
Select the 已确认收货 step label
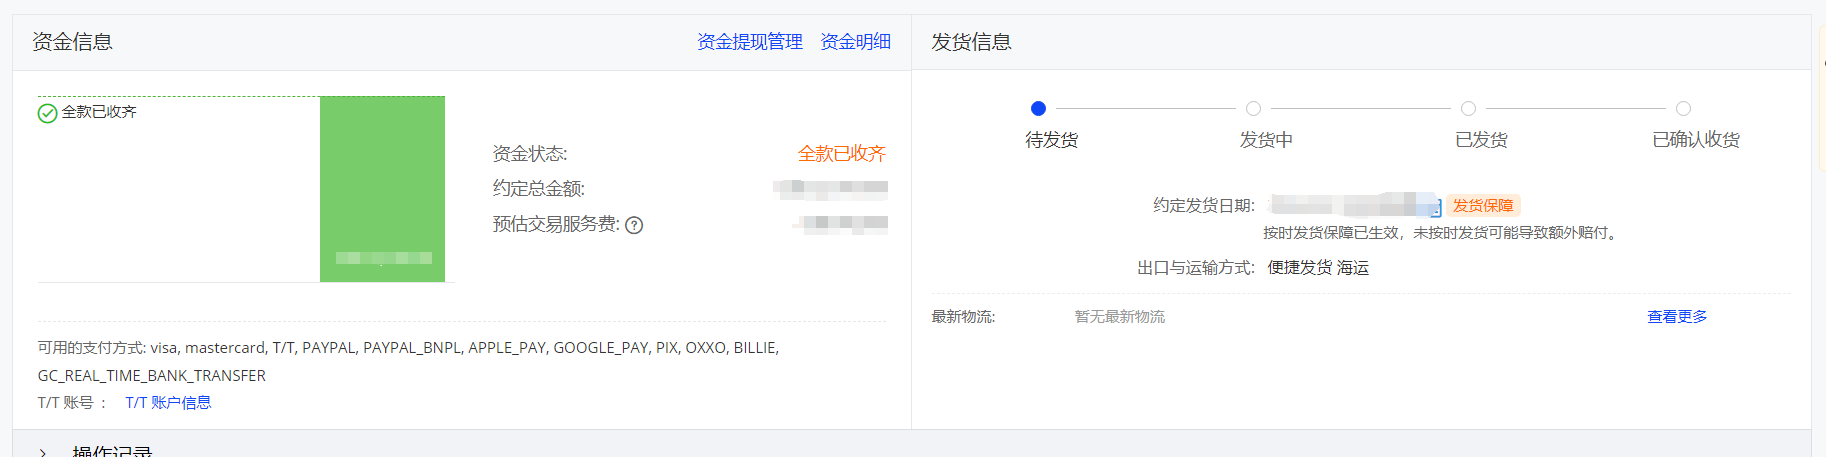1696,140
